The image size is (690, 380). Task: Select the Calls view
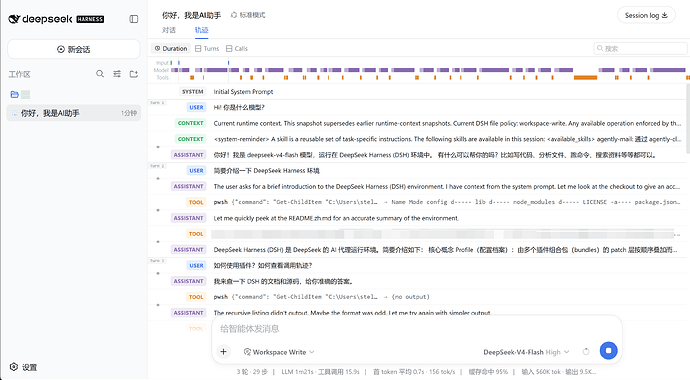(237, 48)
